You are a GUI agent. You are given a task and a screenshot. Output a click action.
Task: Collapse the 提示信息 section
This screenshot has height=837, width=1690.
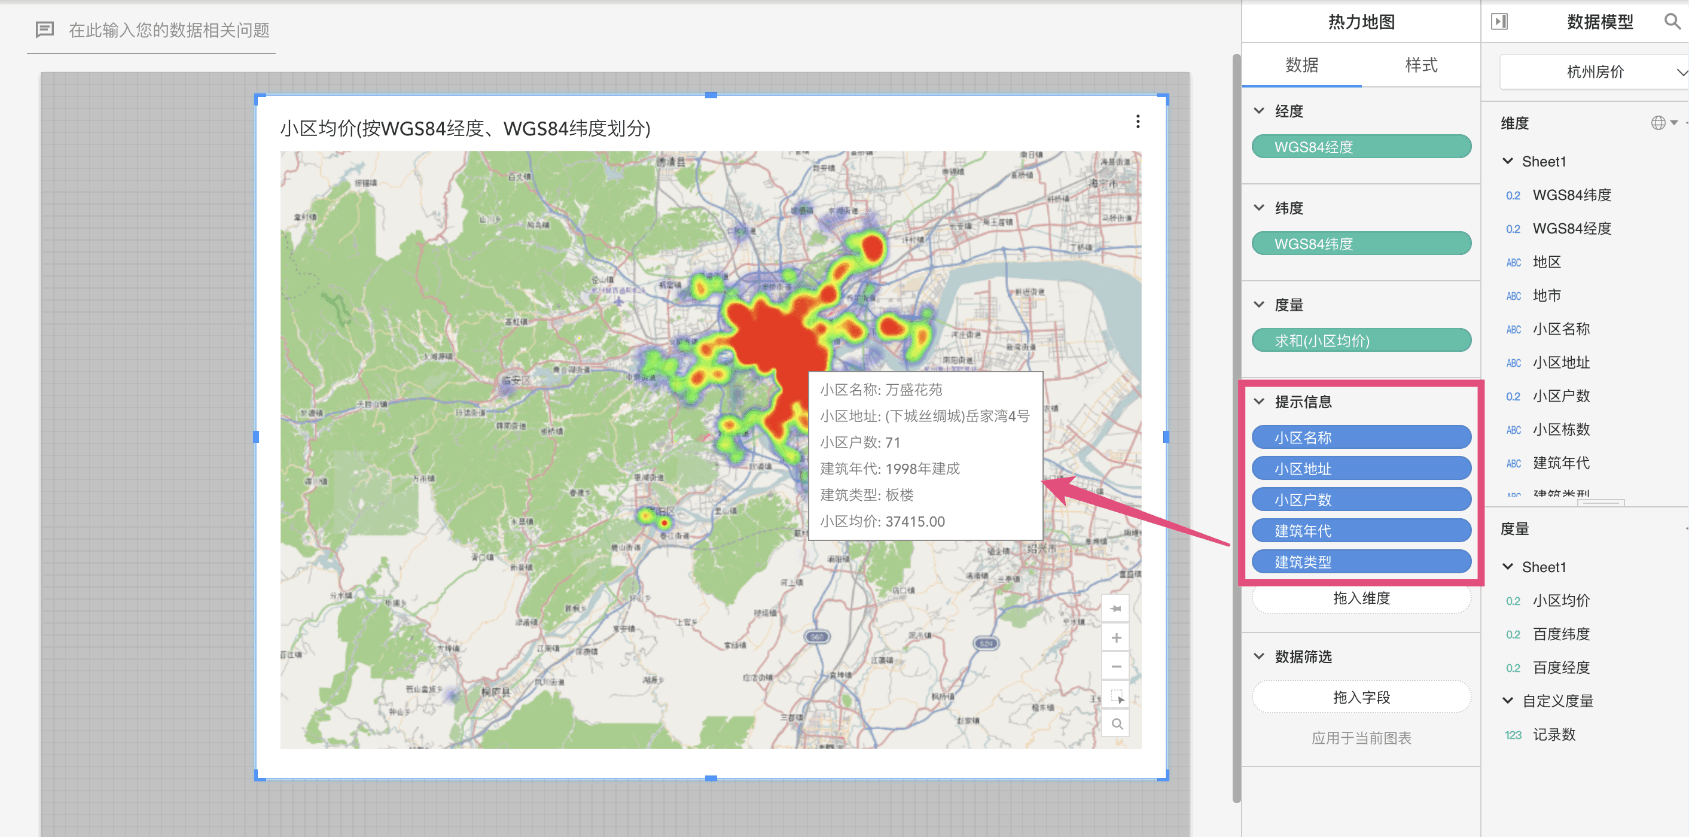pos(1260,402)
